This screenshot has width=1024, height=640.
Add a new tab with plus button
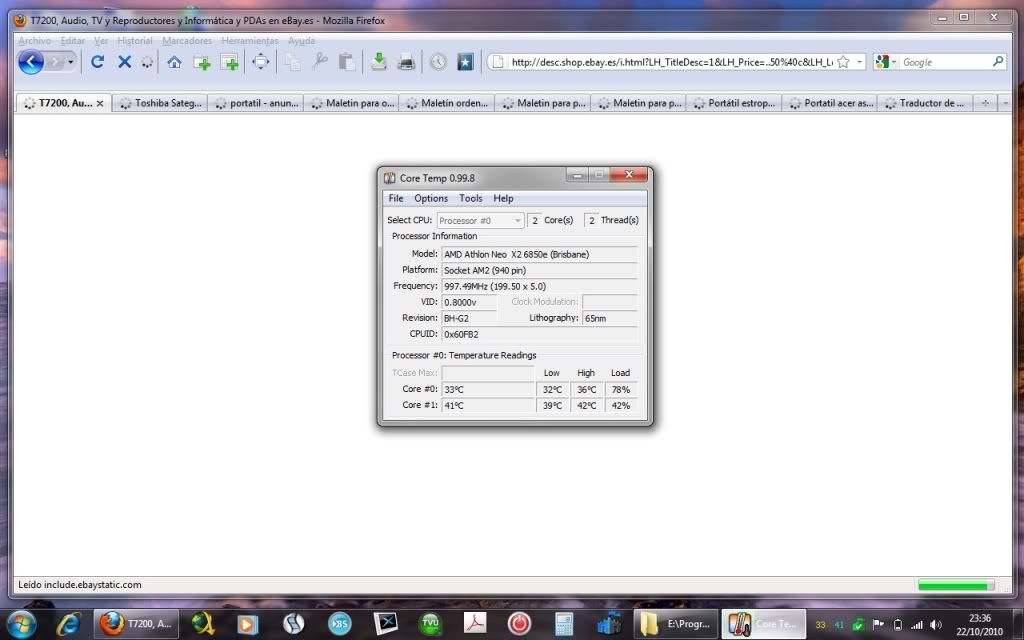click(985, 103)
